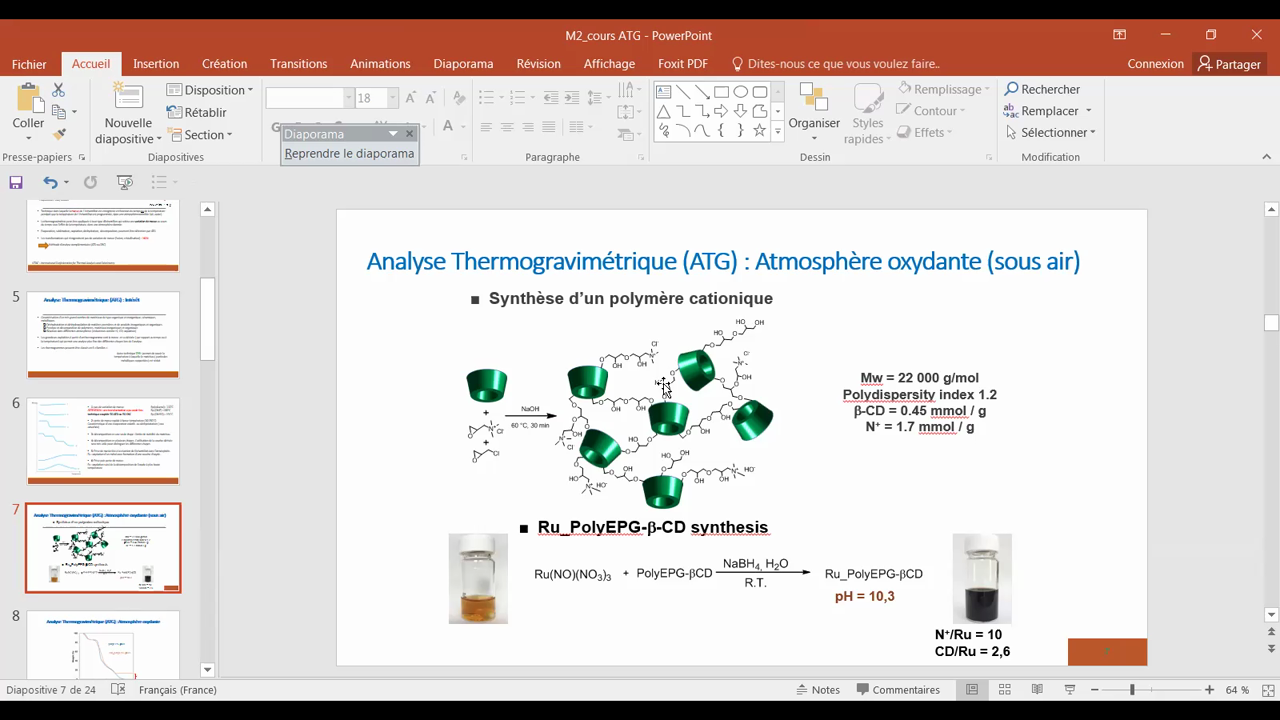Undo the last action
The height and width of the screenshot is (720, 1280).
pyautogui.click(x=49, y=182)
